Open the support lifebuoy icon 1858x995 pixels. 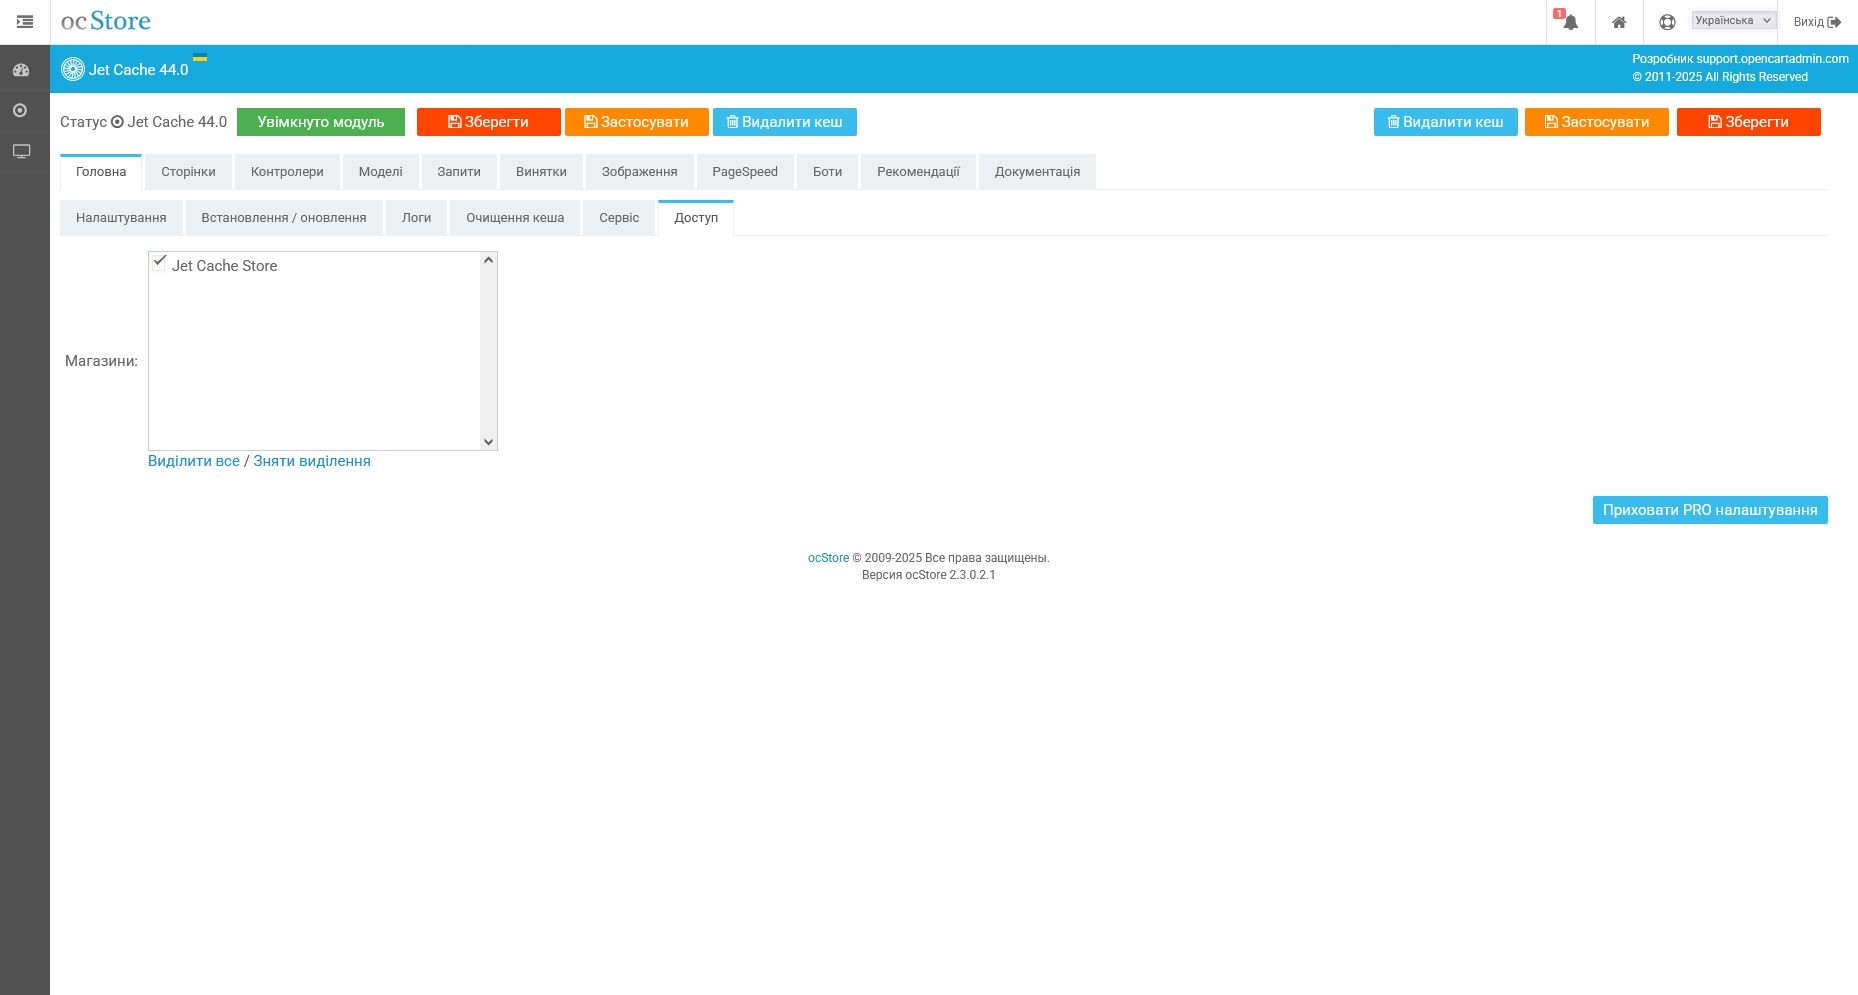point(1666,22)
